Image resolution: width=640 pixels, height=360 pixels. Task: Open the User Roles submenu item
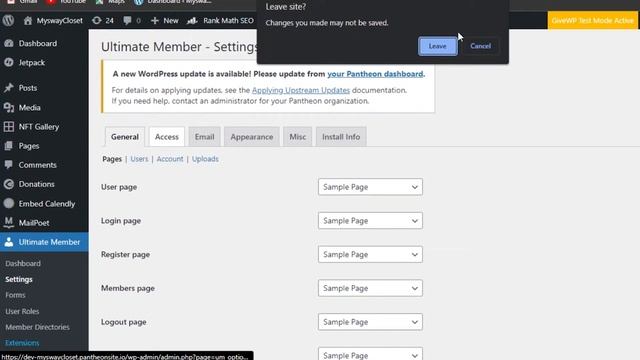point(22,311)
